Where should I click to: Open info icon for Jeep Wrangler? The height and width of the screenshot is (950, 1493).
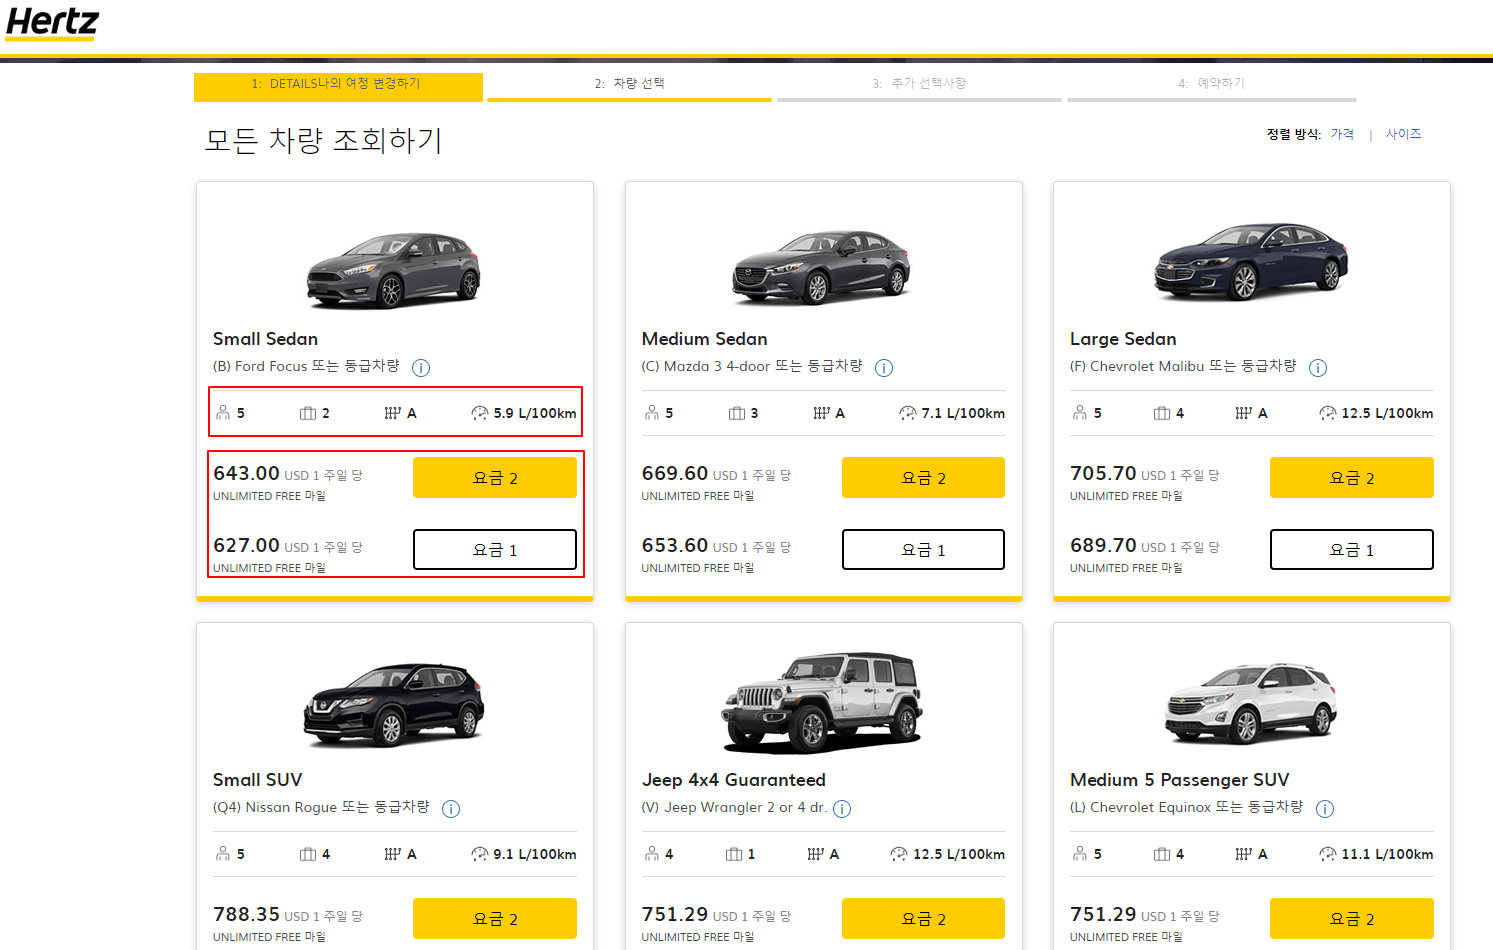[x=842, y=809]
